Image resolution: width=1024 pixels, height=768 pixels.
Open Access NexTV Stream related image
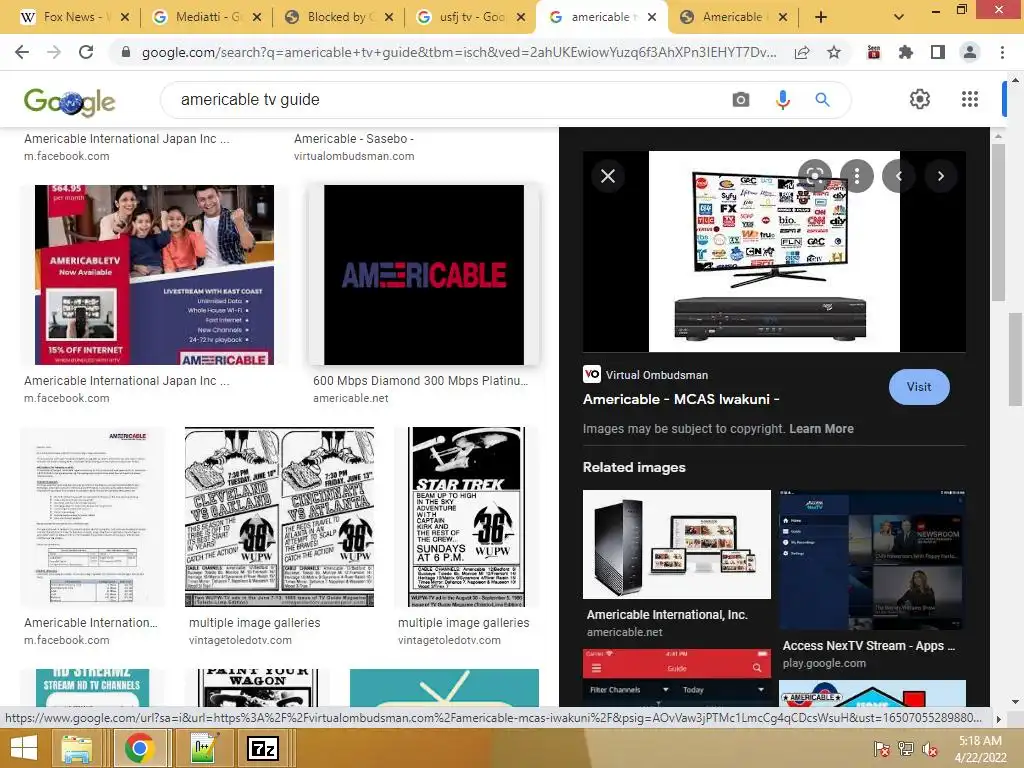coord(872,560)
